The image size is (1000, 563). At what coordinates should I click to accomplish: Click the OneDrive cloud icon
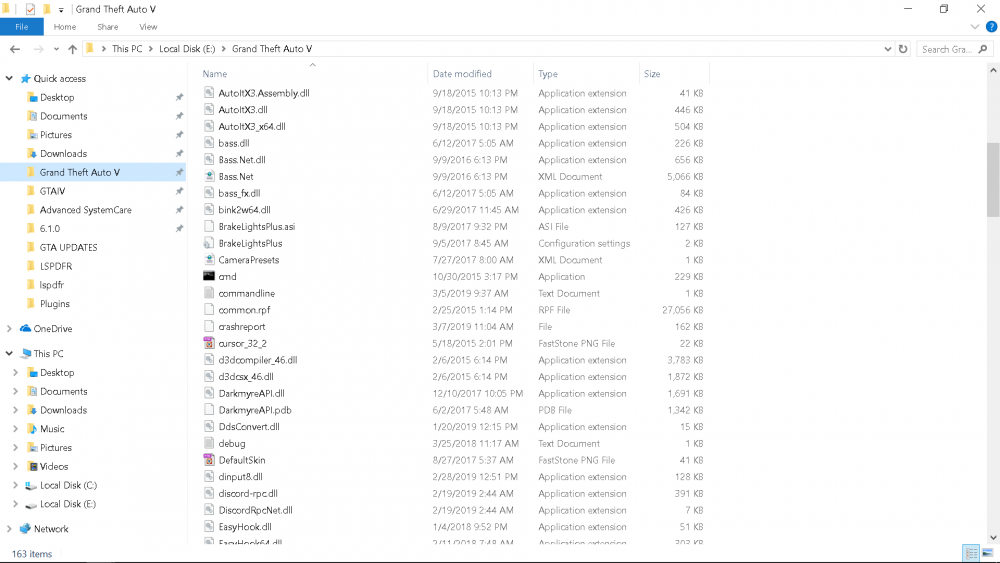click(x=26, y=328)
